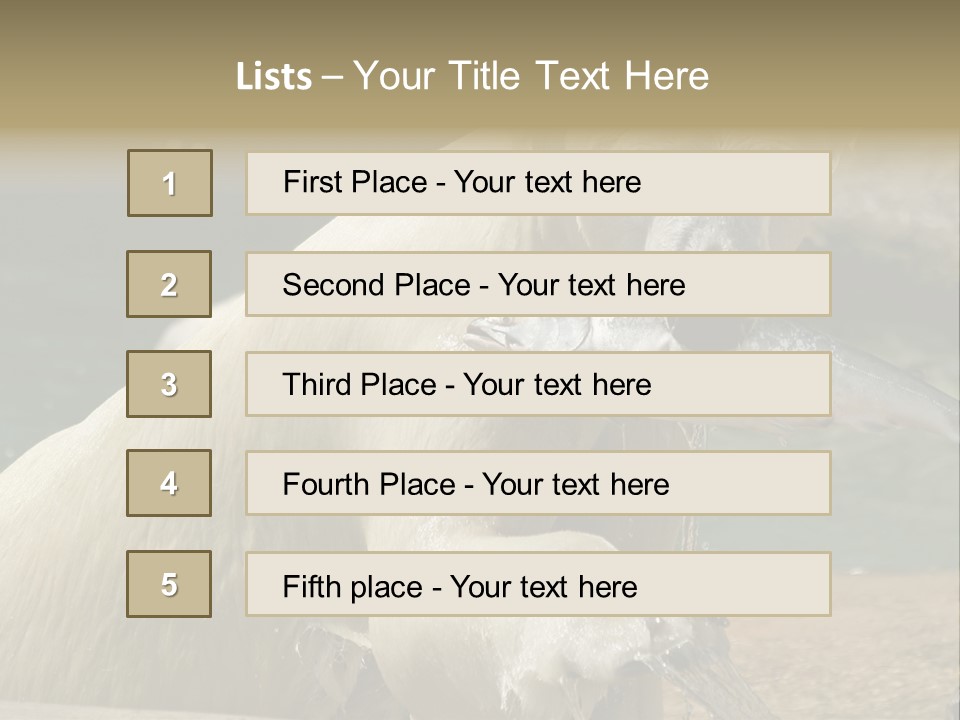This screenshot has width=960, height=720.
Task: Select the number 2 box
Action: click(169, 284)
